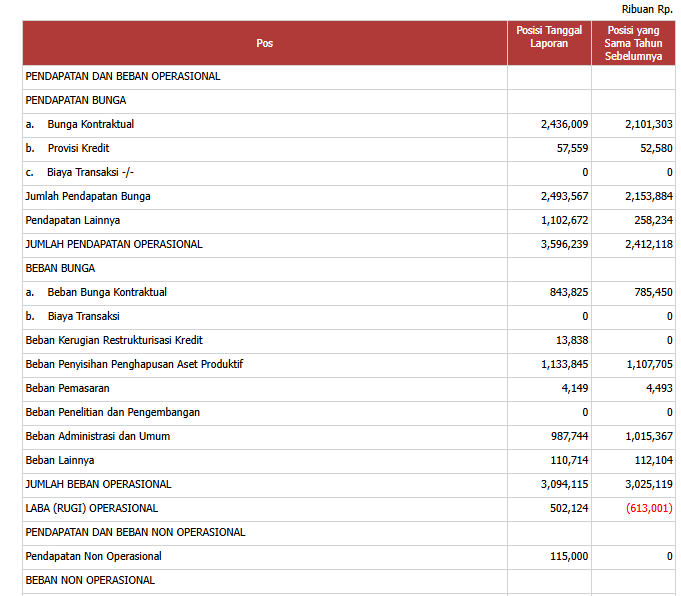Screen dimensions: 681x596
Task: Click the Beban Pemasaran value 4,149
Action: (574, 388)
